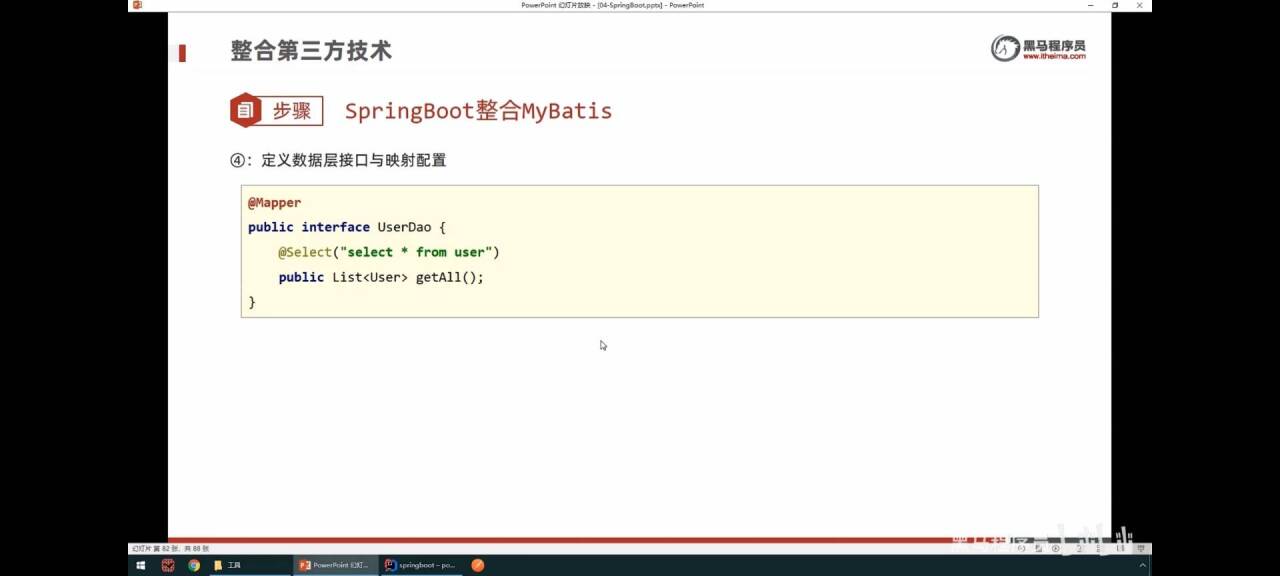
Task: Click the PowerPoint icon in title bar
Action: [137, 5]
